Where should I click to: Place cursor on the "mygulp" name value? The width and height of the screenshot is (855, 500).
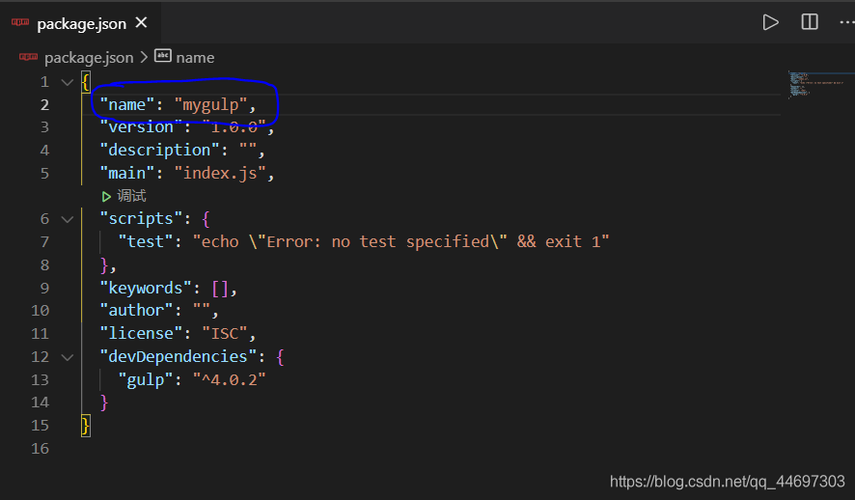[214, 104]
